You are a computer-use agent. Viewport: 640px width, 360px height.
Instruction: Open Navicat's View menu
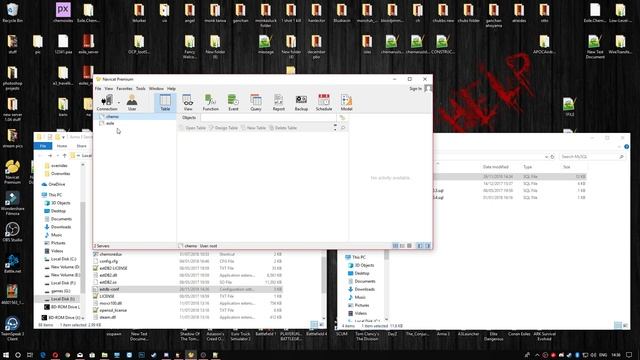point(109,89)
